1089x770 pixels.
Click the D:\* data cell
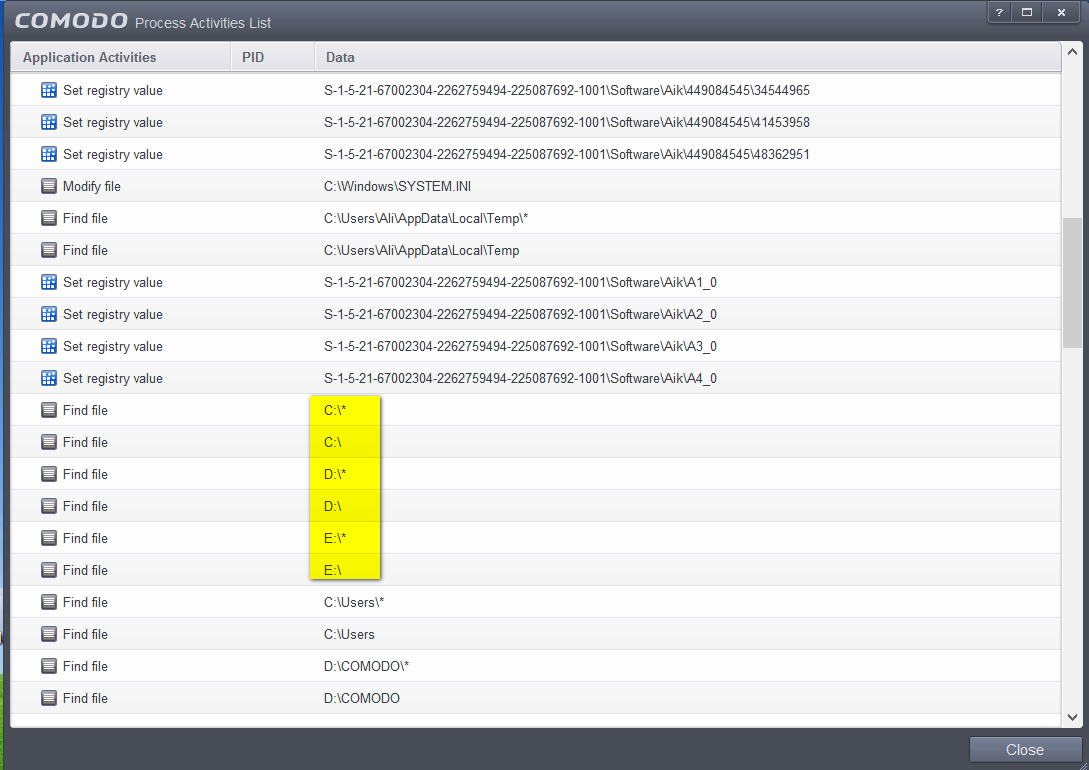pyautogui.click(x=335, y=474)
